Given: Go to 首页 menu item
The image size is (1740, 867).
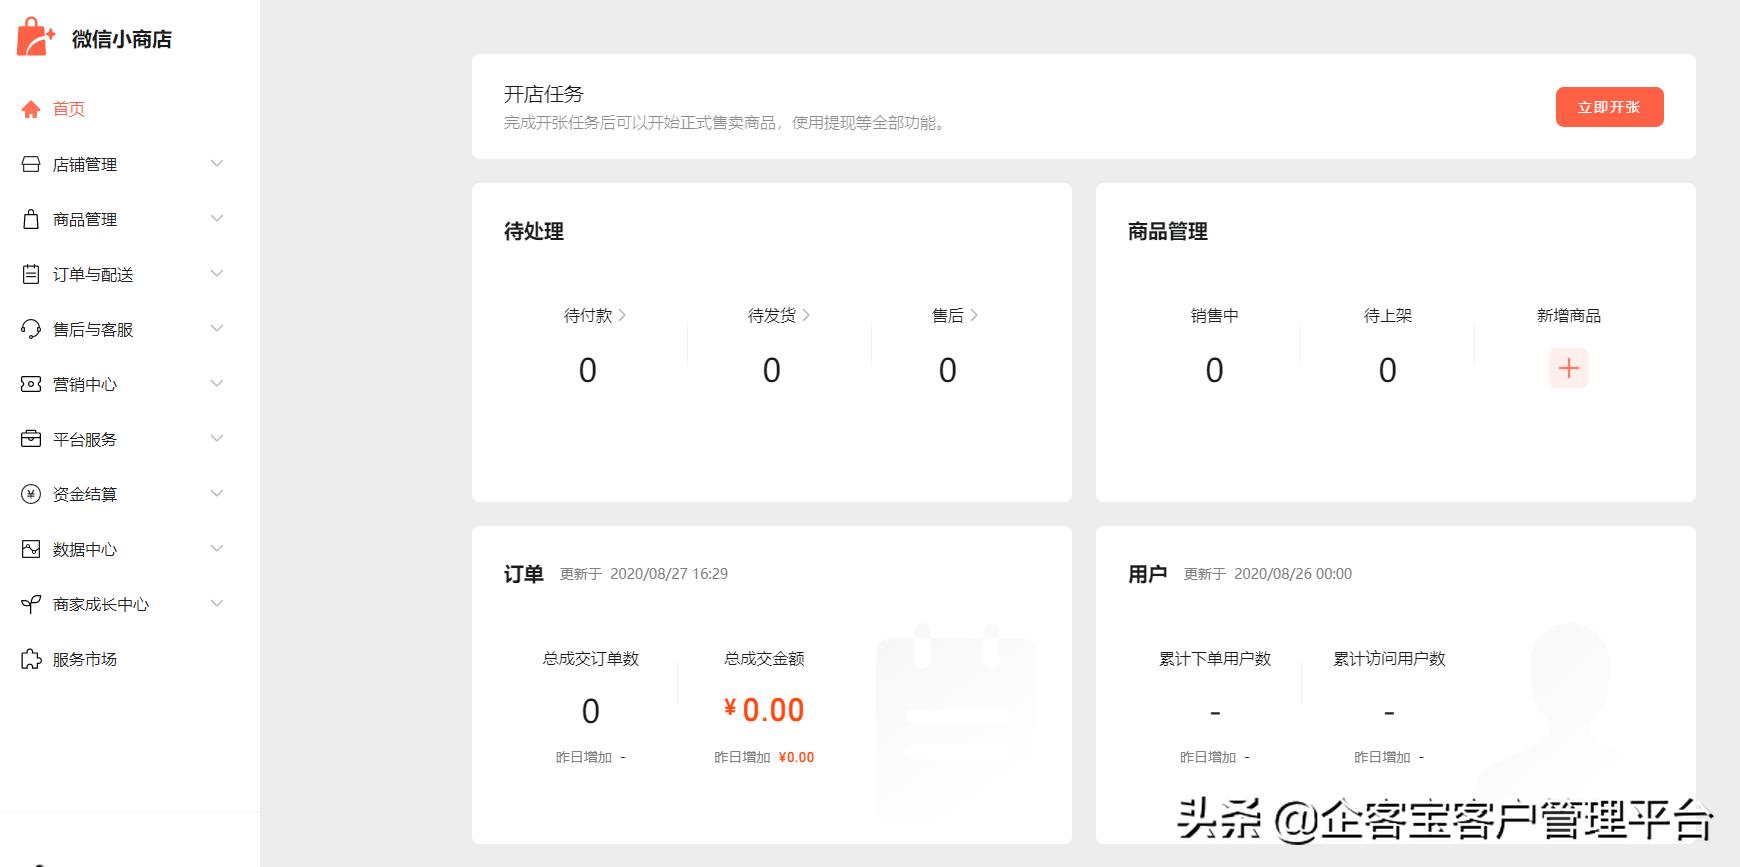Looking at the screenshot, I should (69, 109).
